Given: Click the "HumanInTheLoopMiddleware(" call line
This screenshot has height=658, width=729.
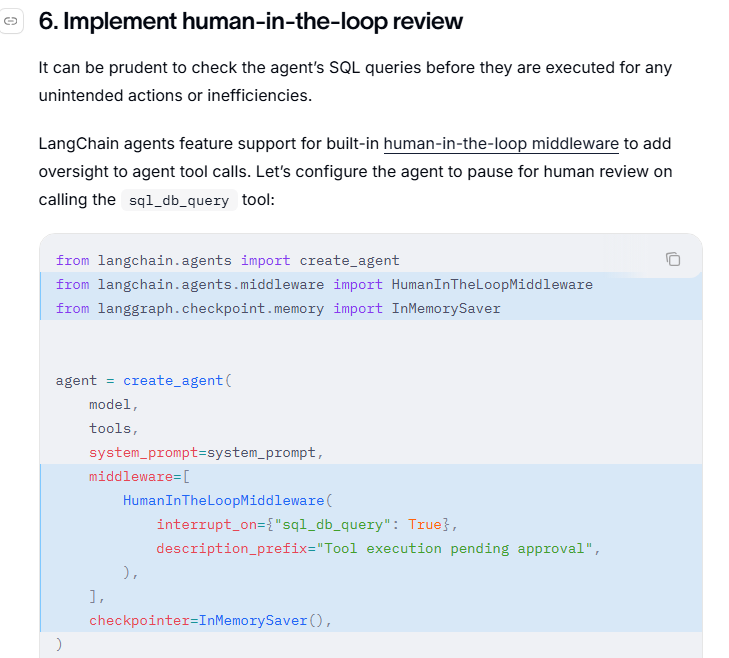Looking at the screenshot, I should pyautogui.click(x=228, y=500).
